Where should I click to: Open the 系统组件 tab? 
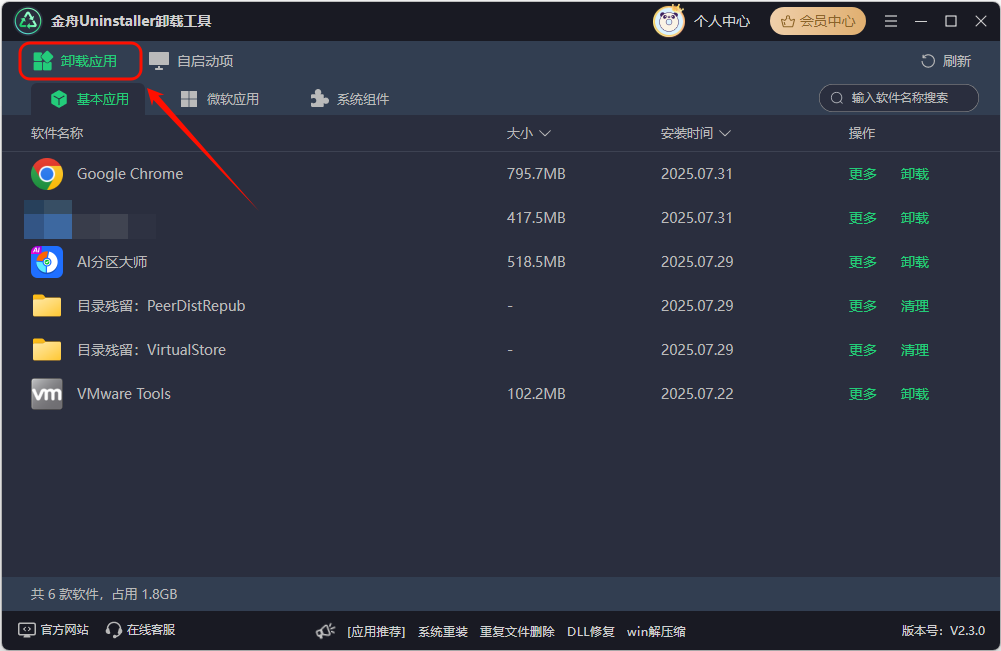tap(350, 99)
